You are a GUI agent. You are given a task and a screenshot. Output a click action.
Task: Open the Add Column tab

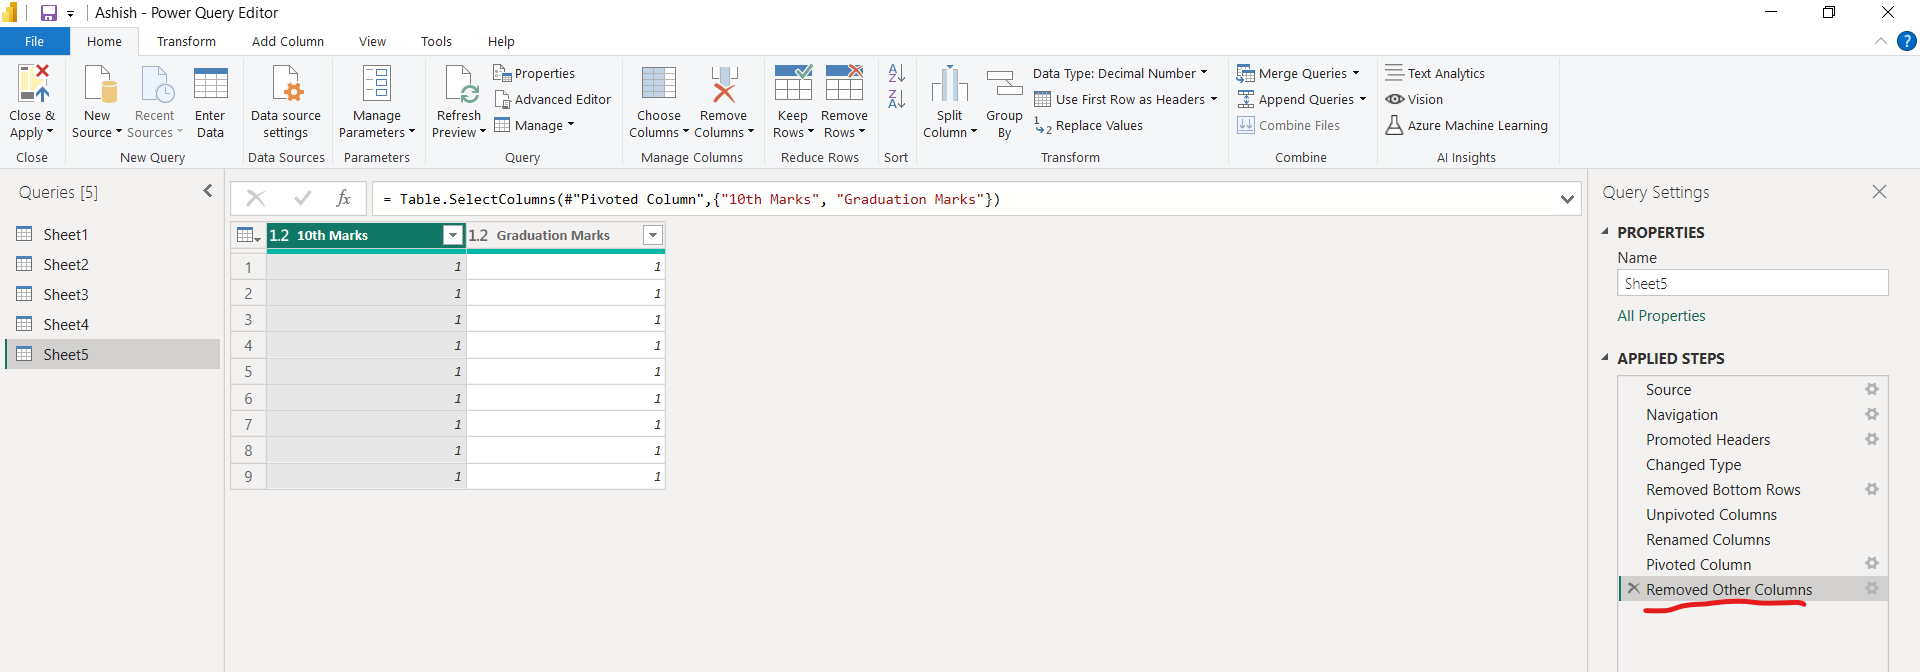pyautogui.click(x=287, y=42)
